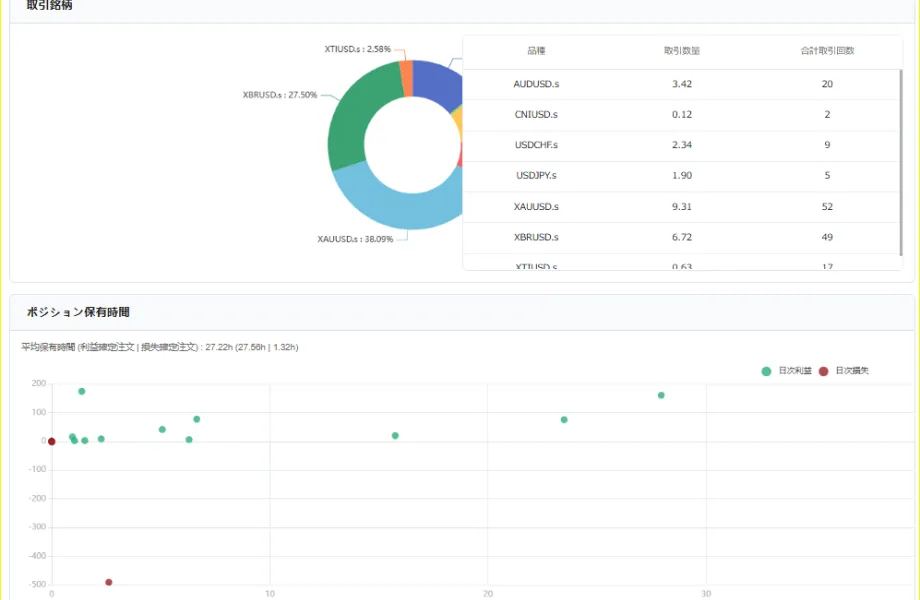Image resolution: width=920 pixels, height=600 pixels.
Task: Click the average holding time 27.22h text
Action: click(160, 347)
